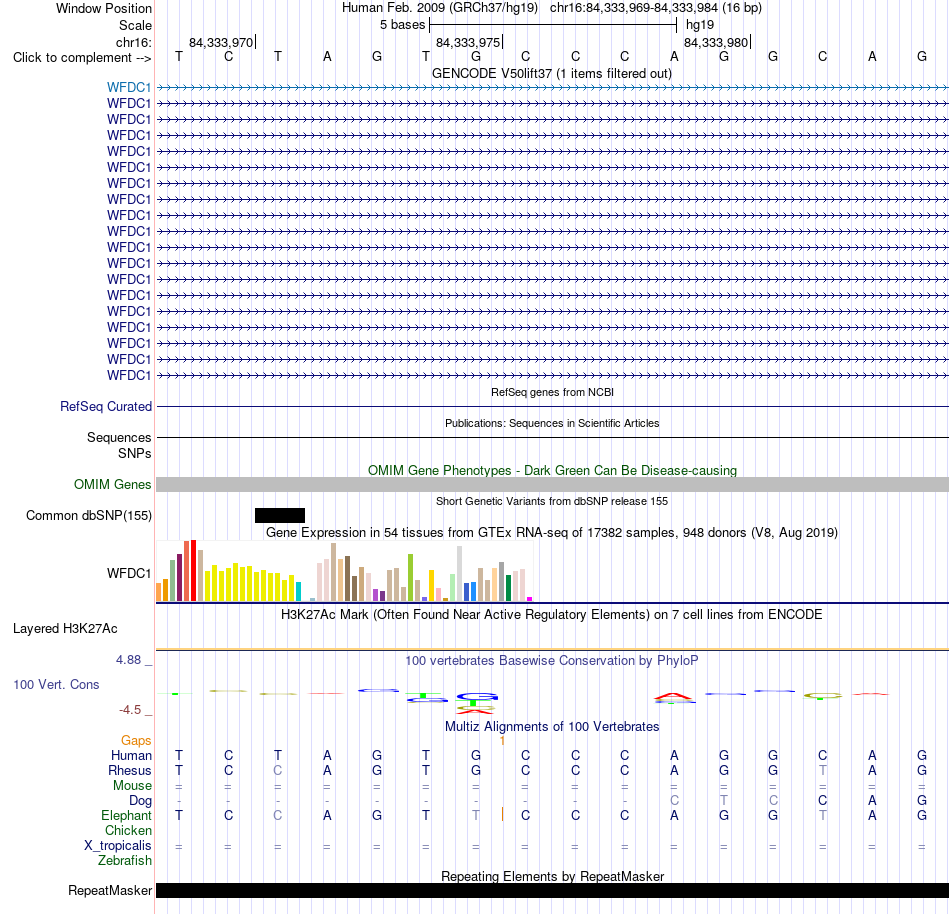Open the H3K27Ac Mark track title
Image resolution: width=950 pixels, height=914 pixels.
click(552, 614)
